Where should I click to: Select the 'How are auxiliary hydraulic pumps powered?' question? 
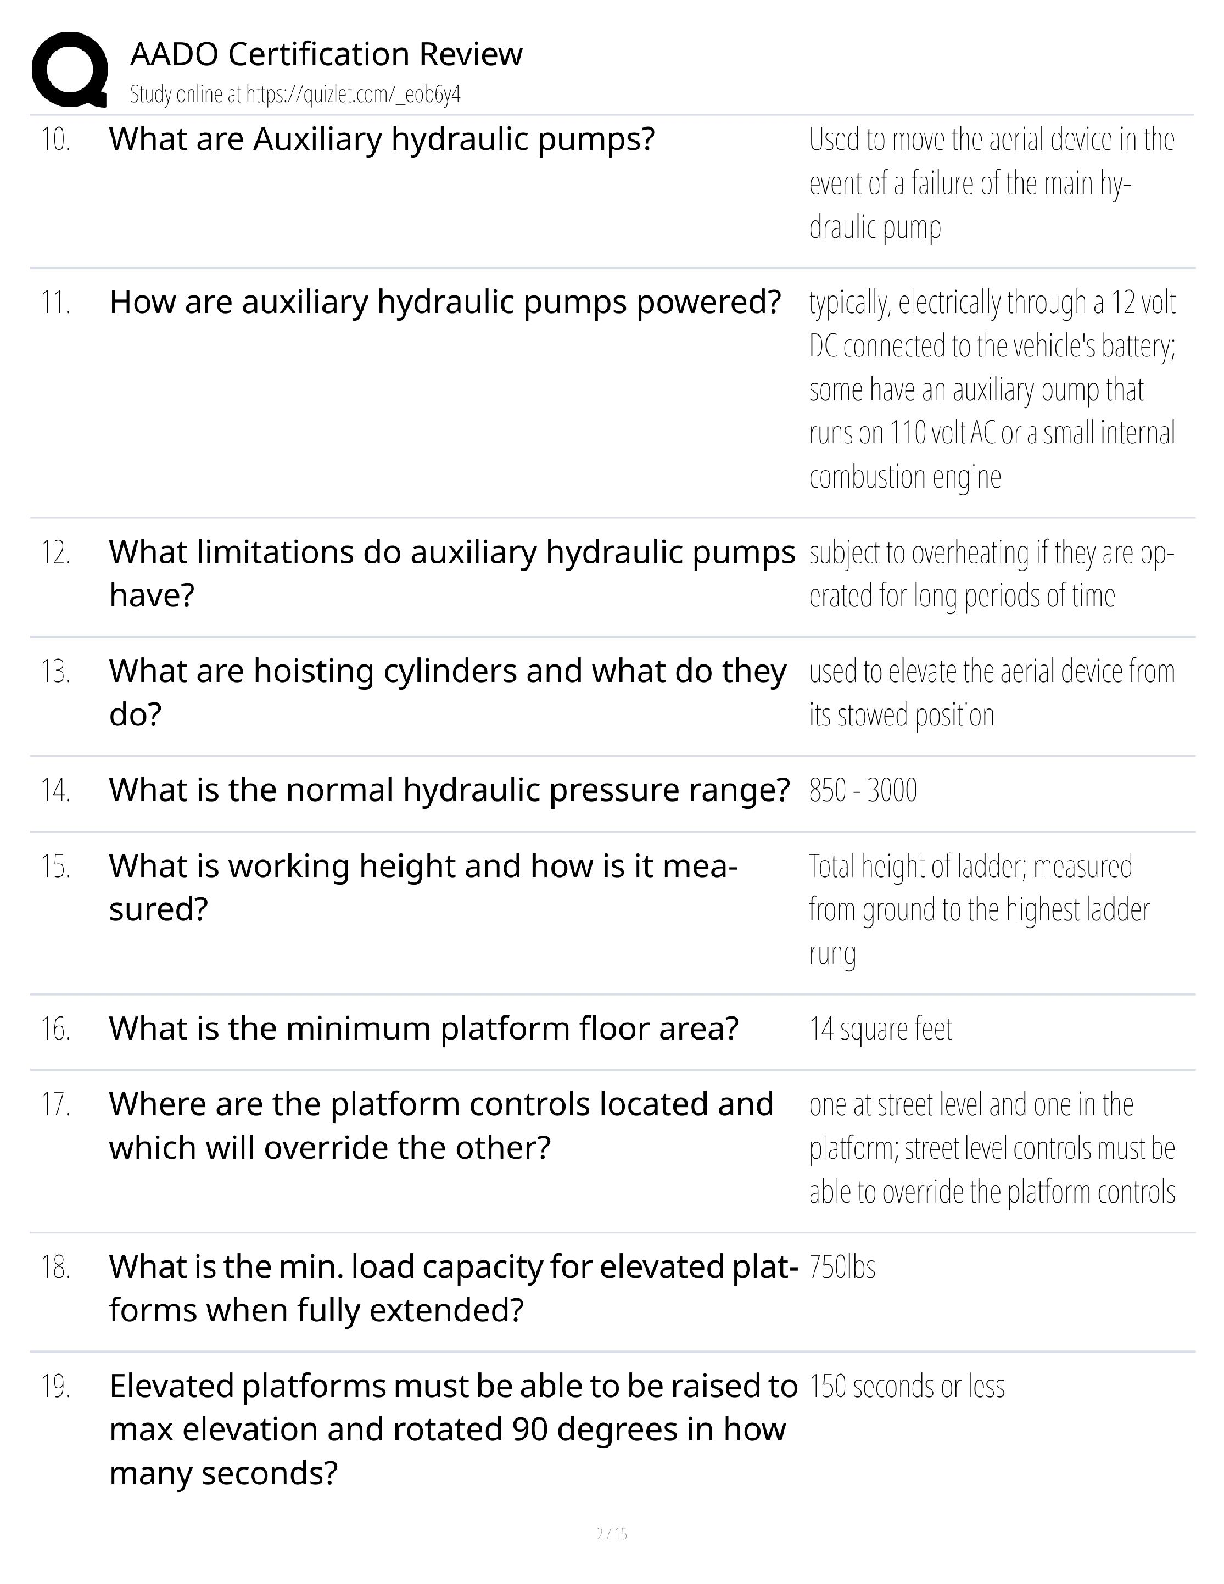click(x=445, y=302)
